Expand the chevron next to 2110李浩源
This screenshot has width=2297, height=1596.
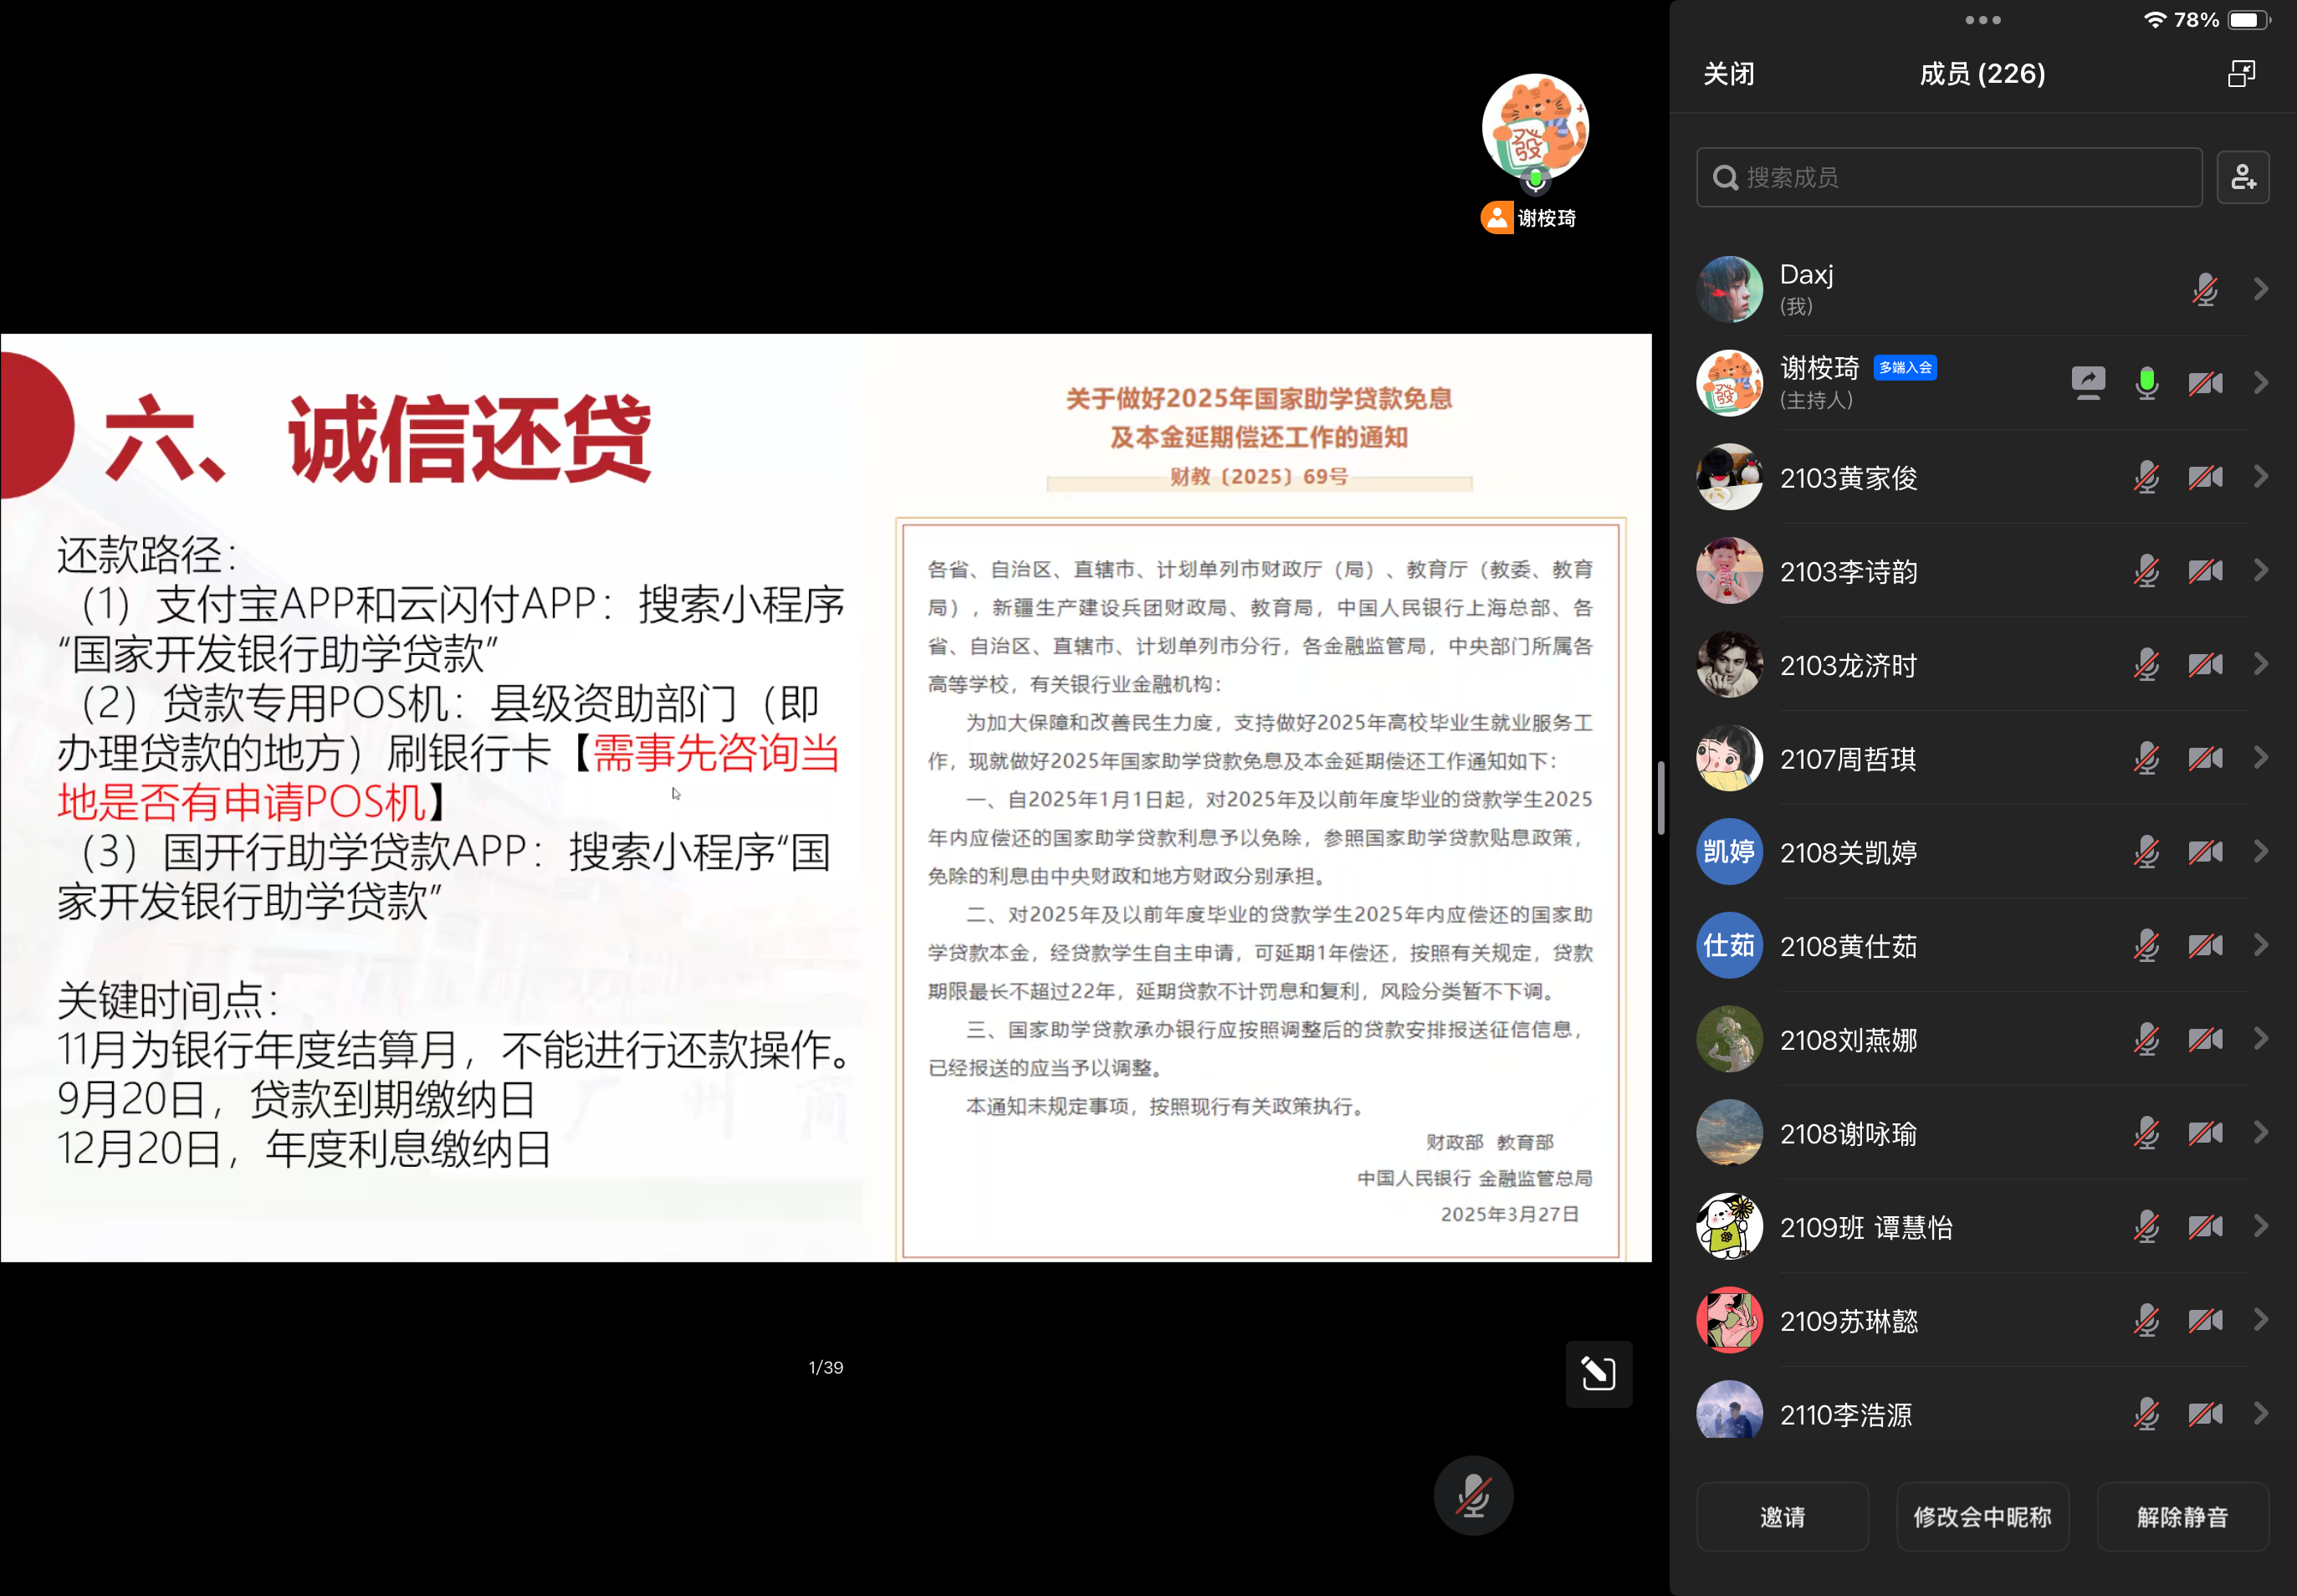[2261, 1414]
